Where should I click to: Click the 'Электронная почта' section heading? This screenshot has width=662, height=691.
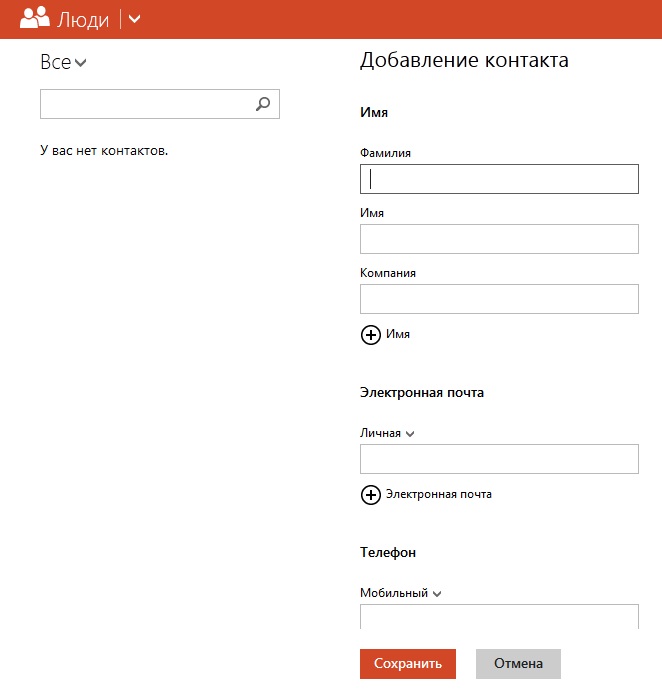[x=422, y=392]
